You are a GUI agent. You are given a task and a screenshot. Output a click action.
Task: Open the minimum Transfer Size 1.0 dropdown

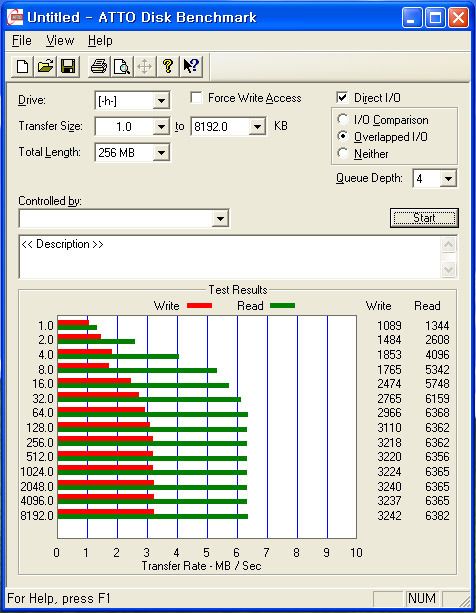161,127
